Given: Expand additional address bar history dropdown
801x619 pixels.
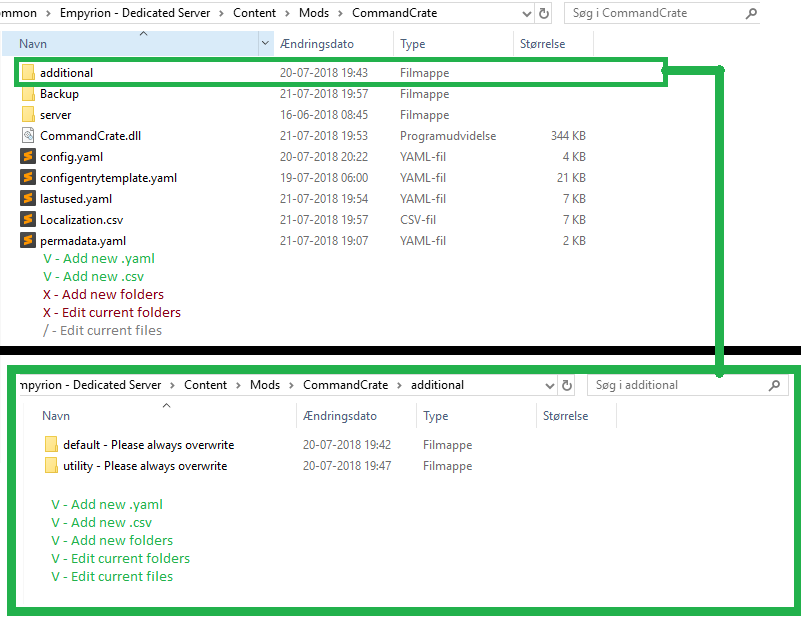Looking at the screenshot, I should pyautogui.click(x=550, y=386).
